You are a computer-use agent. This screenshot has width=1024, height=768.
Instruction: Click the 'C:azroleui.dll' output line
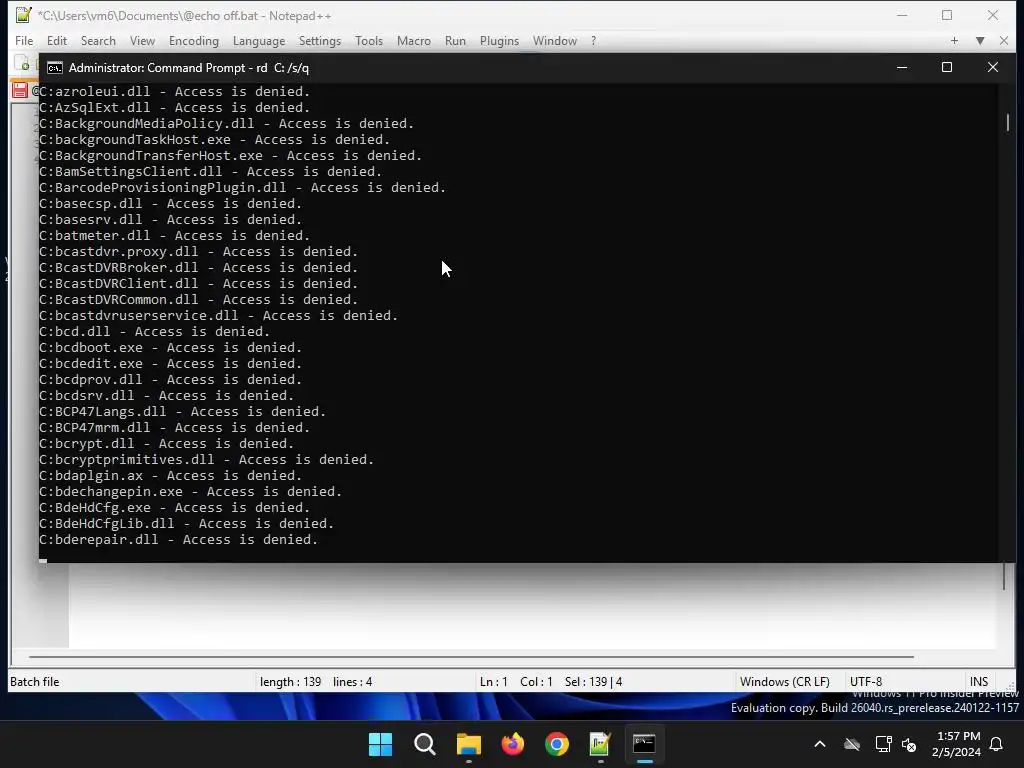(x=174, y=92)
